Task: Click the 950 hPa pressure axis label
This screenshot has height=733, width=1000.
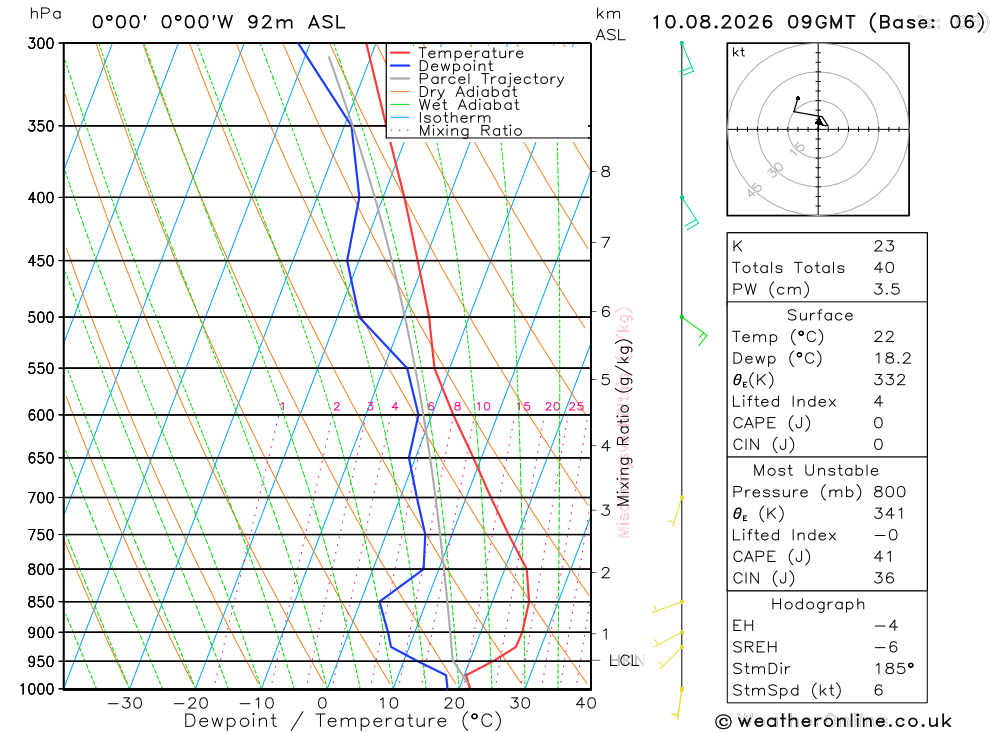Action: point(41,662)
